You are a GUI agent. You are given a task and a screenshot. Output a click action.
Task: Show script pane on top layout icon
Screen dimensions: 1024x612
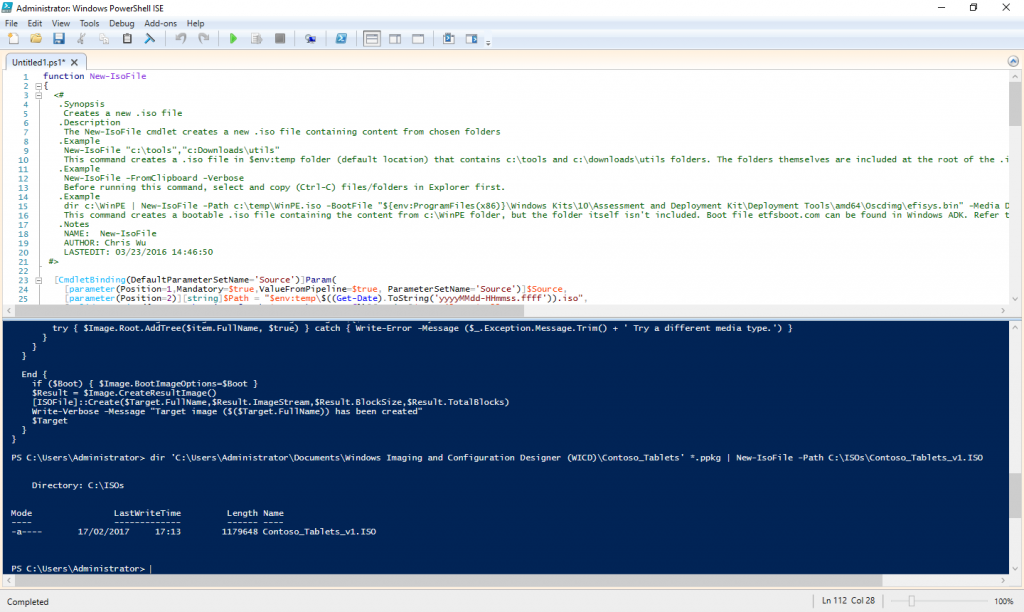tap(372, 39)
